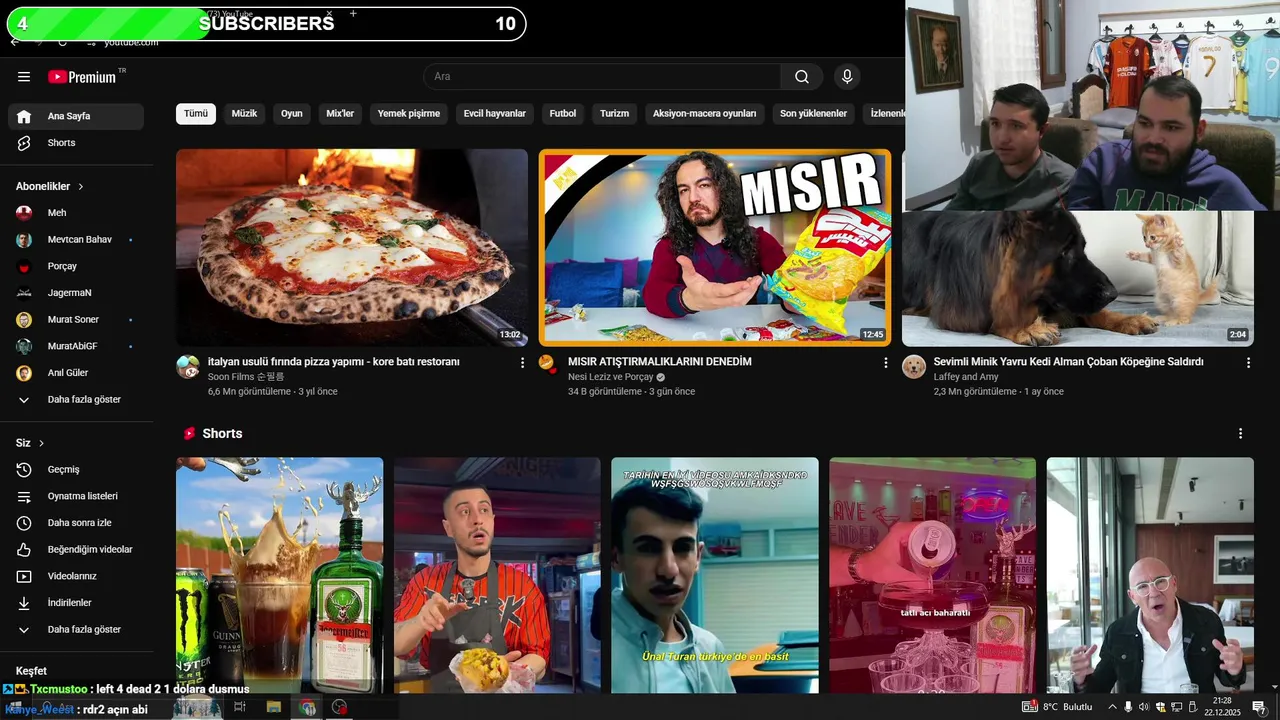Click the Ana Sayfa home icon
The width and height of the screenshot is (1280, 720).
24,116
